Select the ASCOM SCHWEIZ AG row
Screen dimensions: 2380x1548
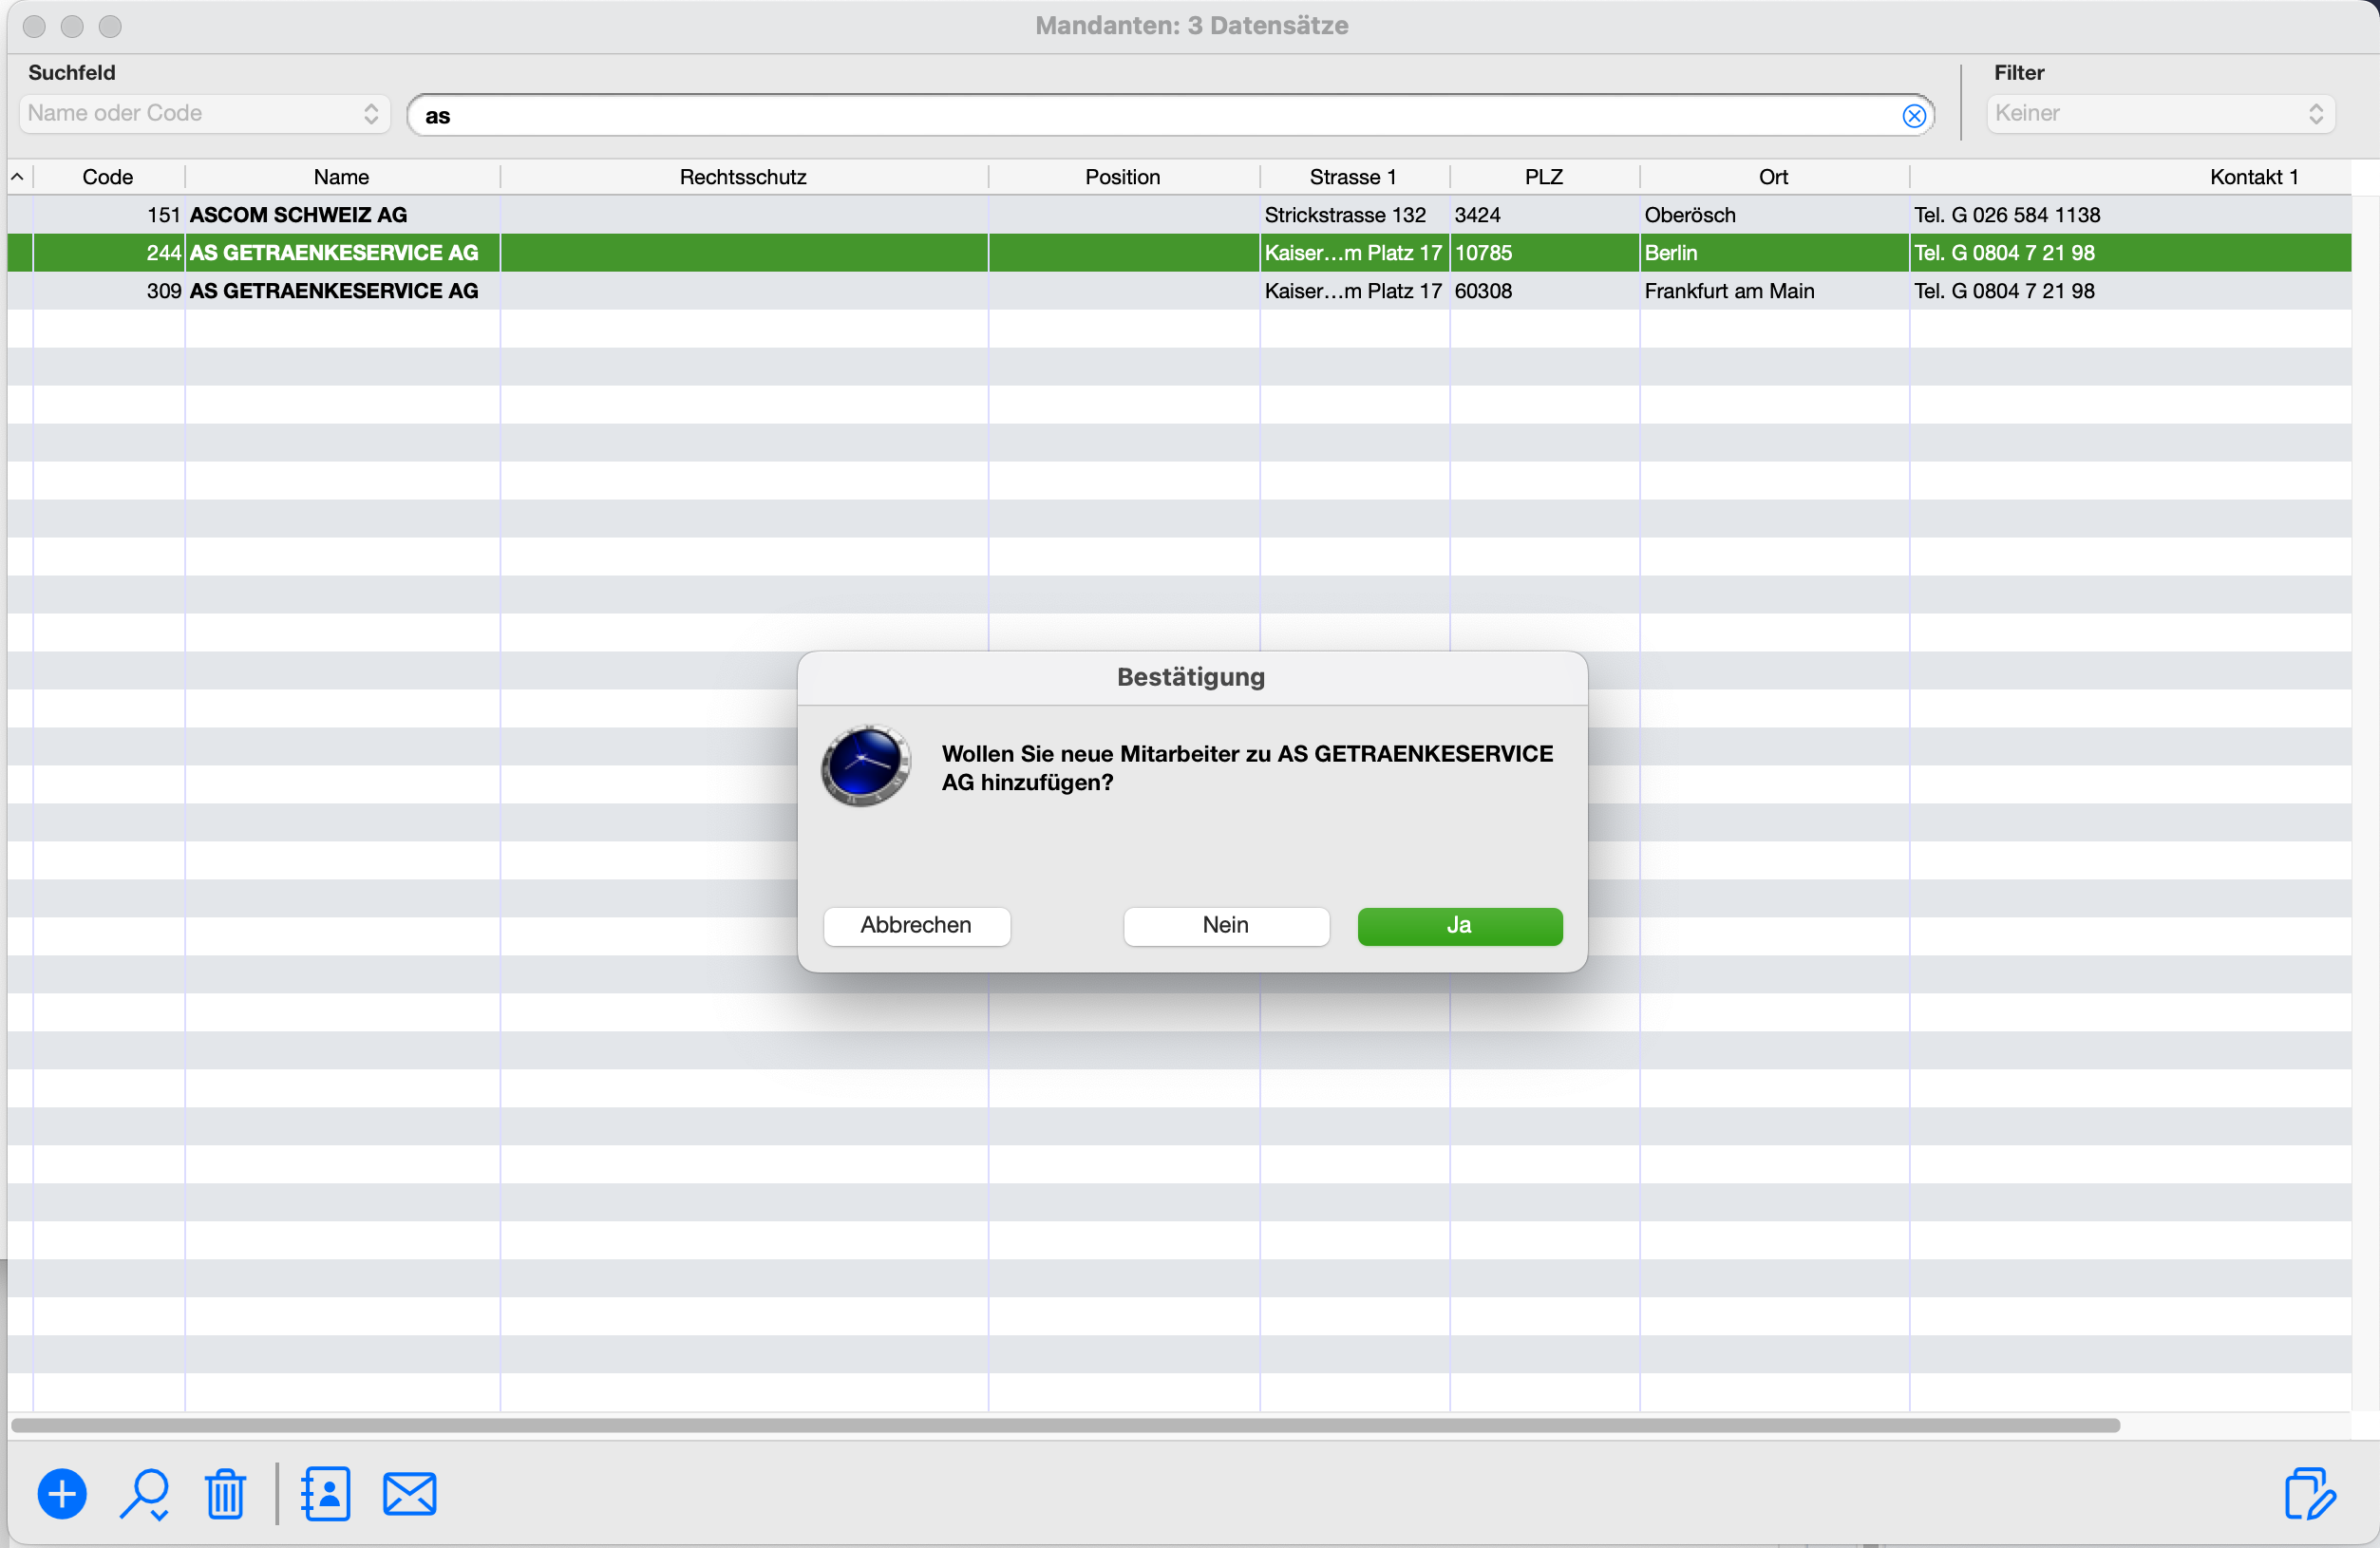[1179, 215]
